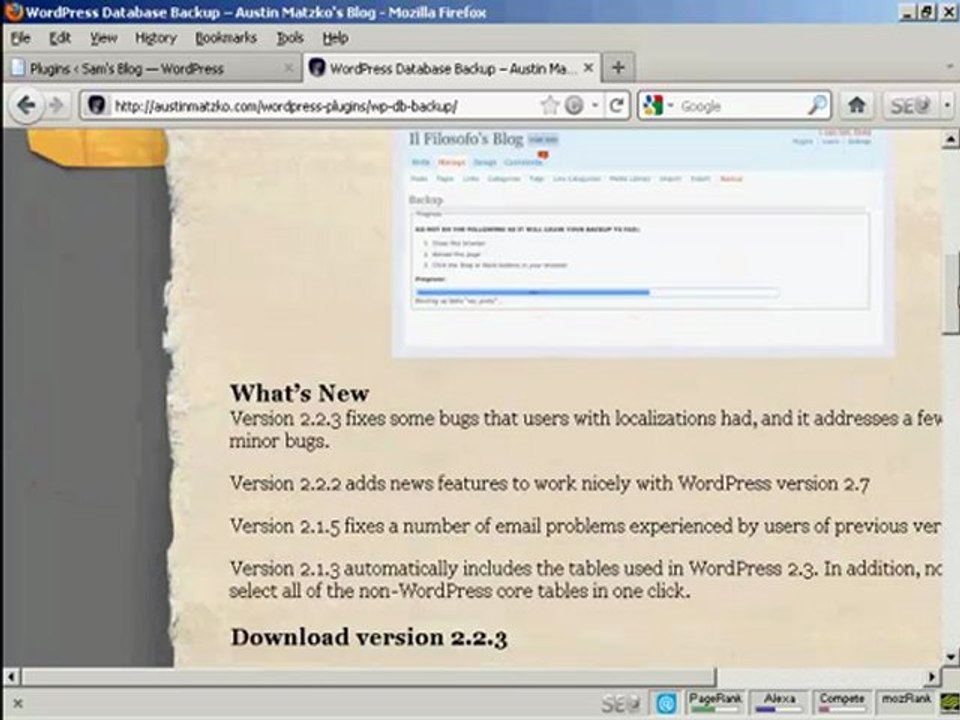The image size is (960, 720).
Task: Switch to the Plugins Sam's Blog tab
Action: (x=153, y=68)
